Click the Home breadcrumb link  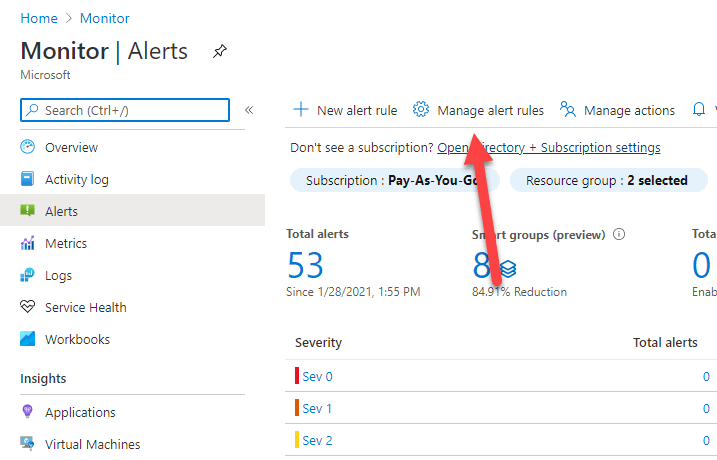pos(38,18)
